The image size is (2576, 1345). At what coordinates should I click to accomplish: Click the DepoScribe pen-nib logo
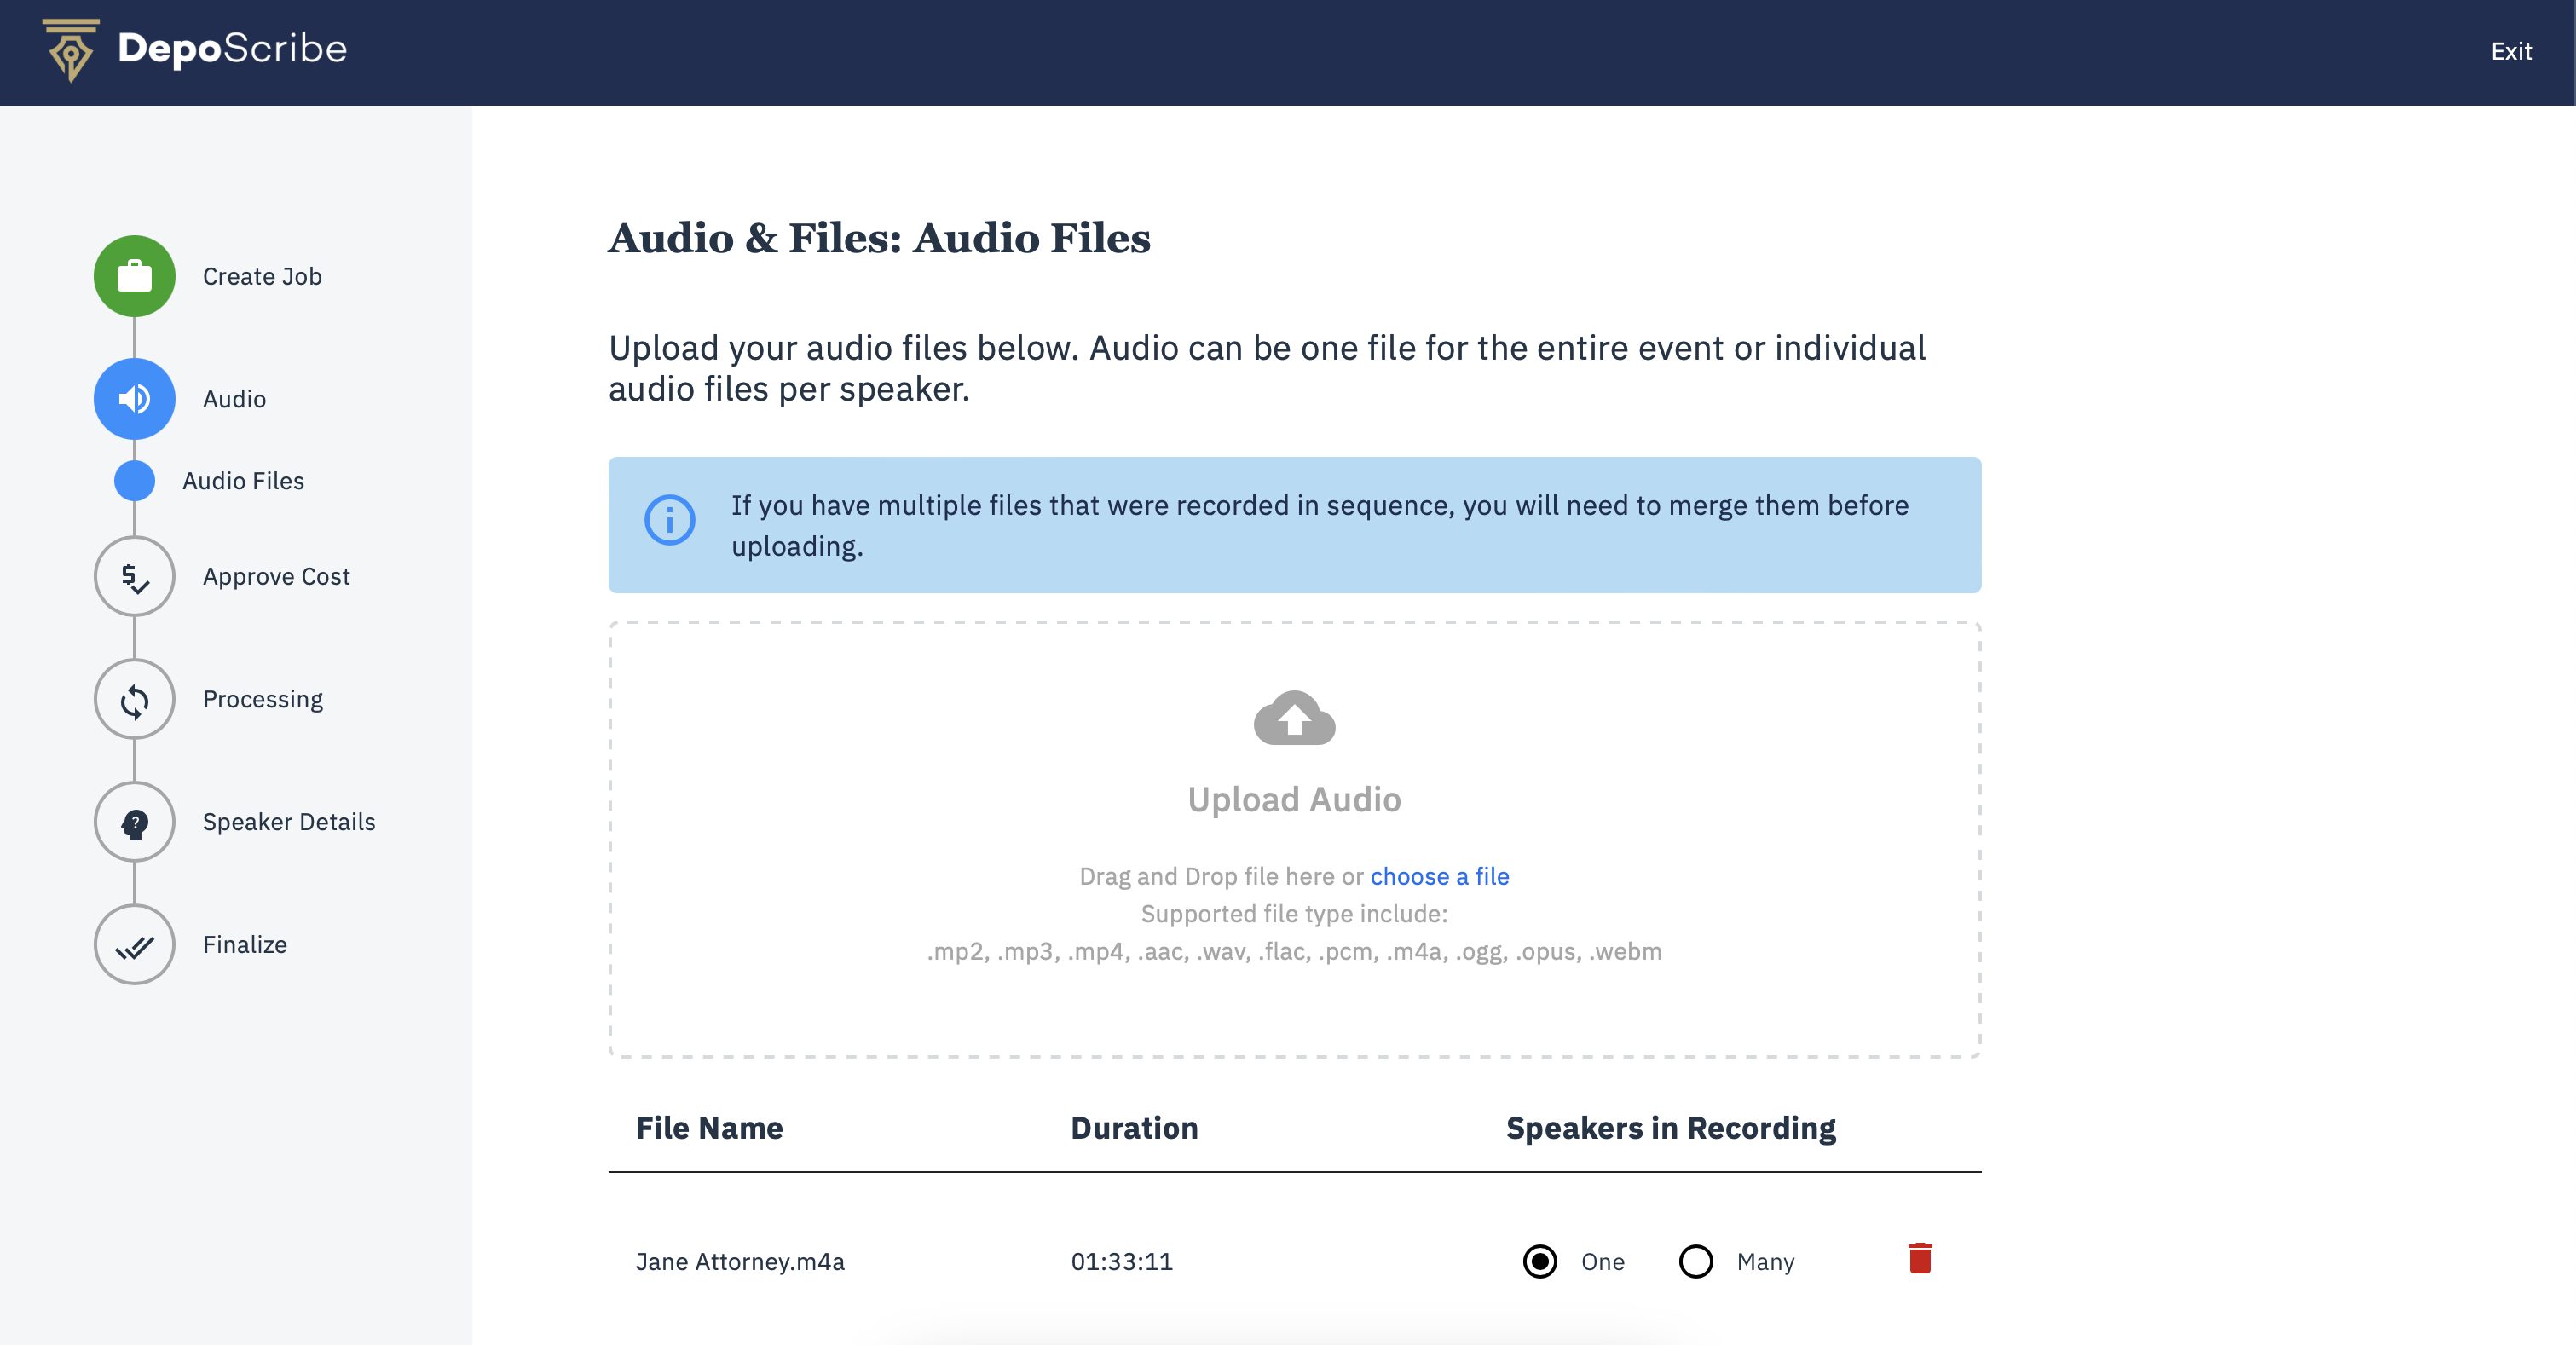click(x=70, y=50)
